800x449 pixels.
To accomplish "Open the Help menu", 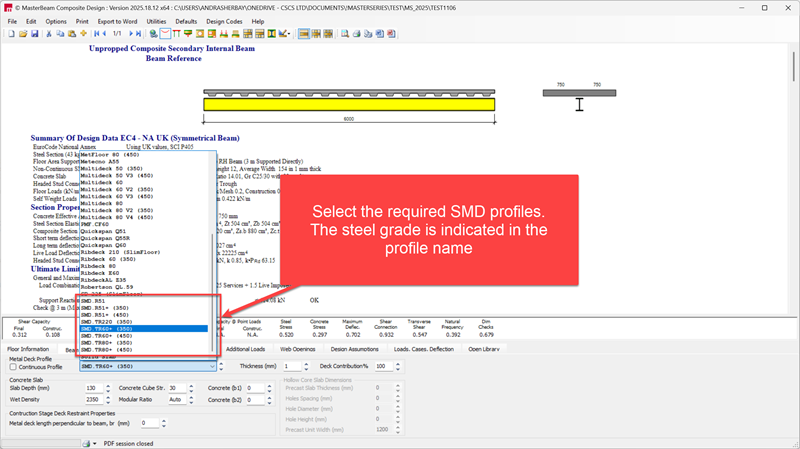I will click(258, 21).
